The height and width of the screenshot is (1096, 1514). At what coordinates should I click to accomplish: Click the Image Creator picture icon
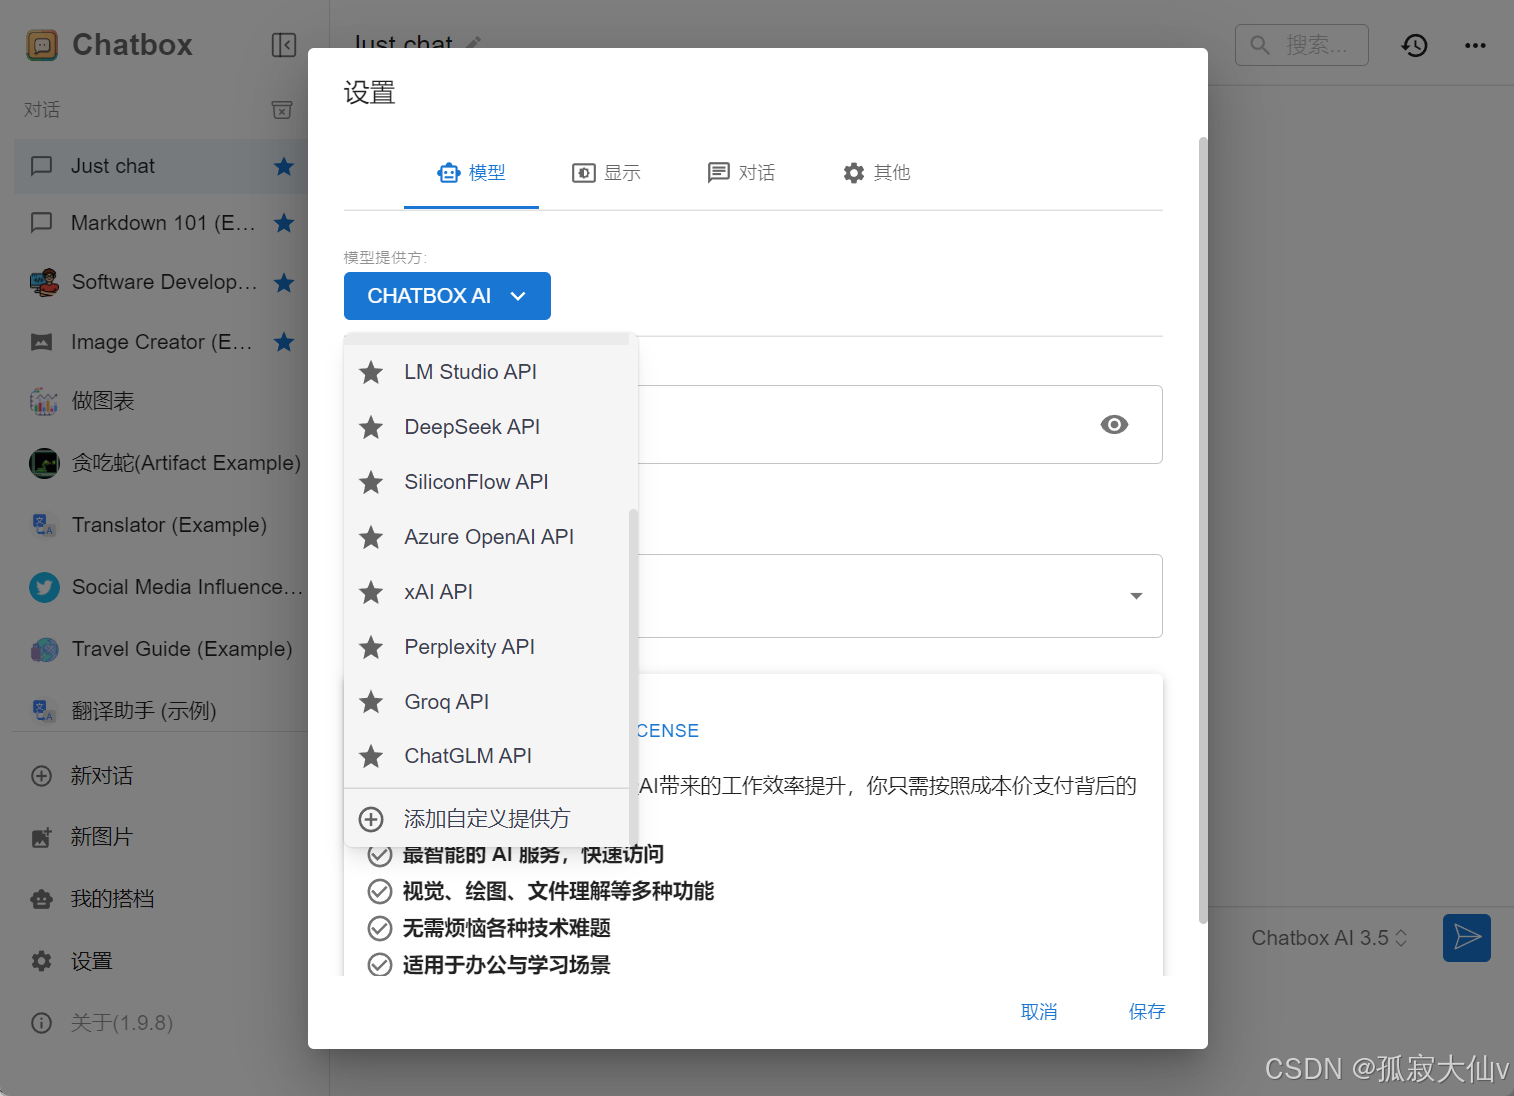click(x=42, y=342)
